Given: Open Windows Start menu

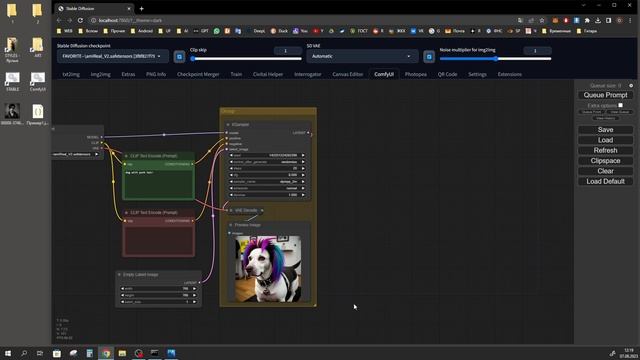Looking at the screenshot, I should click(8, 353).
